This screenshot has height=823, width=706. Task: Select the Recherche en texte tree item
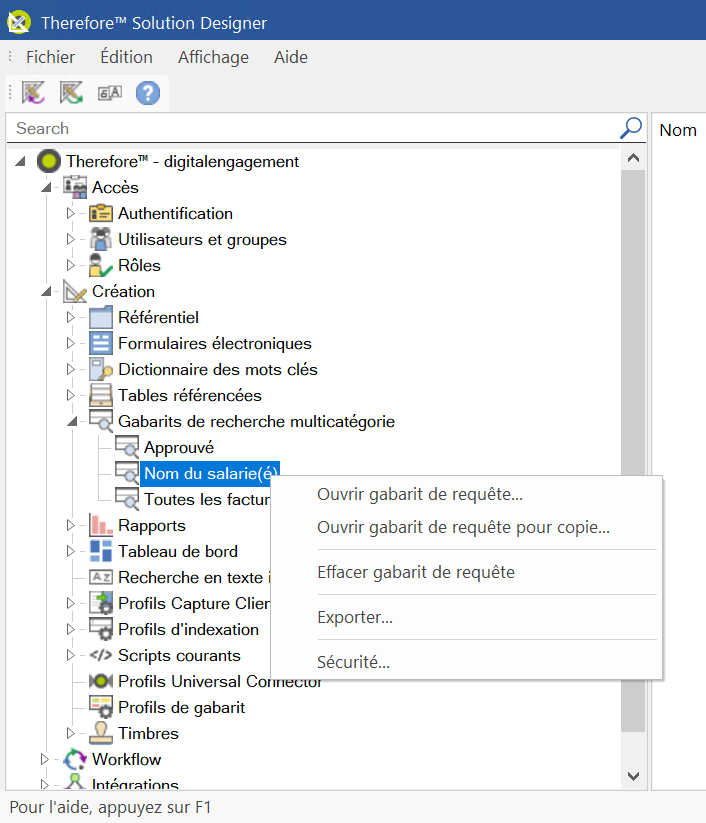194,577
